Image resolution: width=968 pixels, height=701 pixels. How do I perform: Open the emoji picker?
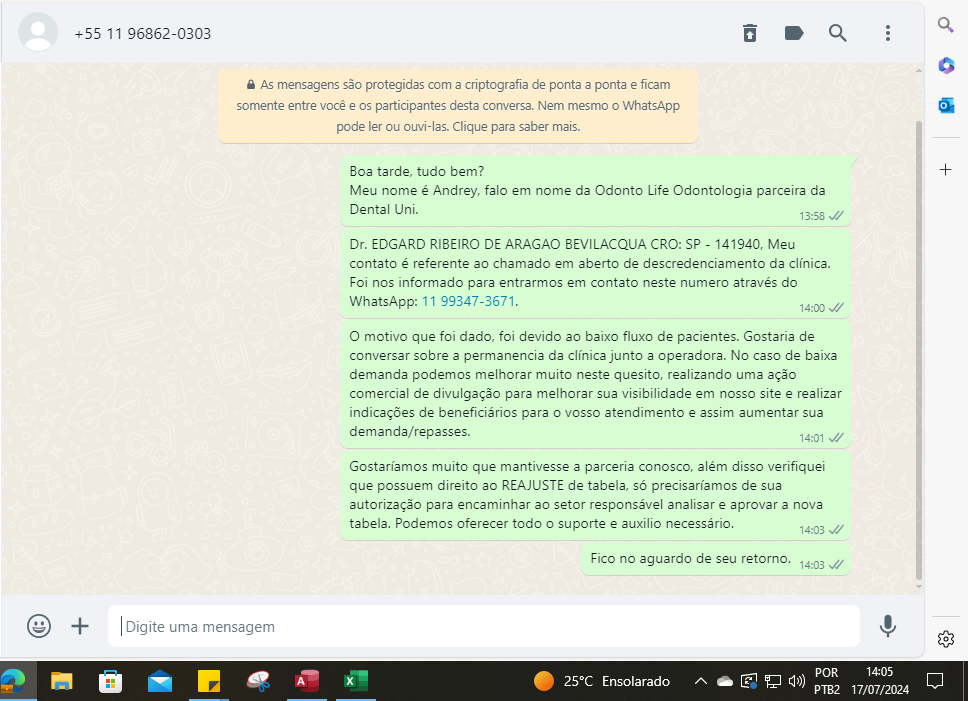click(39, 626)
